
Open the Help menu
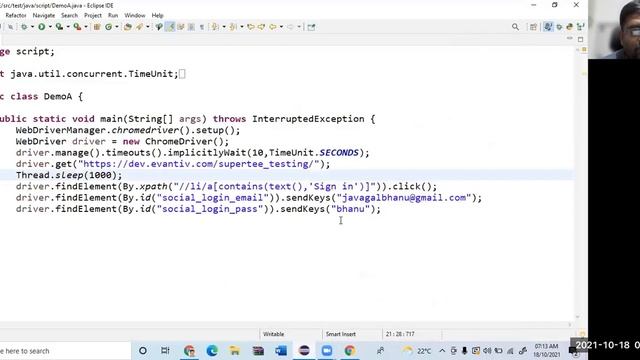click(157, 15)
